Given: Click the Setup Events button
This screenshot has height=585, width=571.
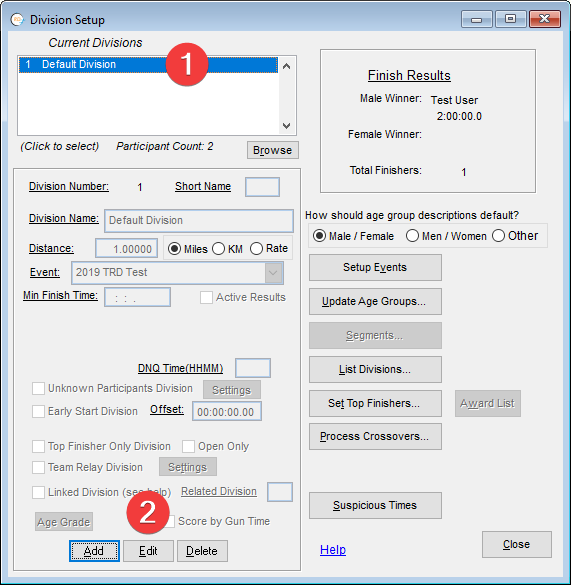Looking at the screenshot, I should pos(375,268).
